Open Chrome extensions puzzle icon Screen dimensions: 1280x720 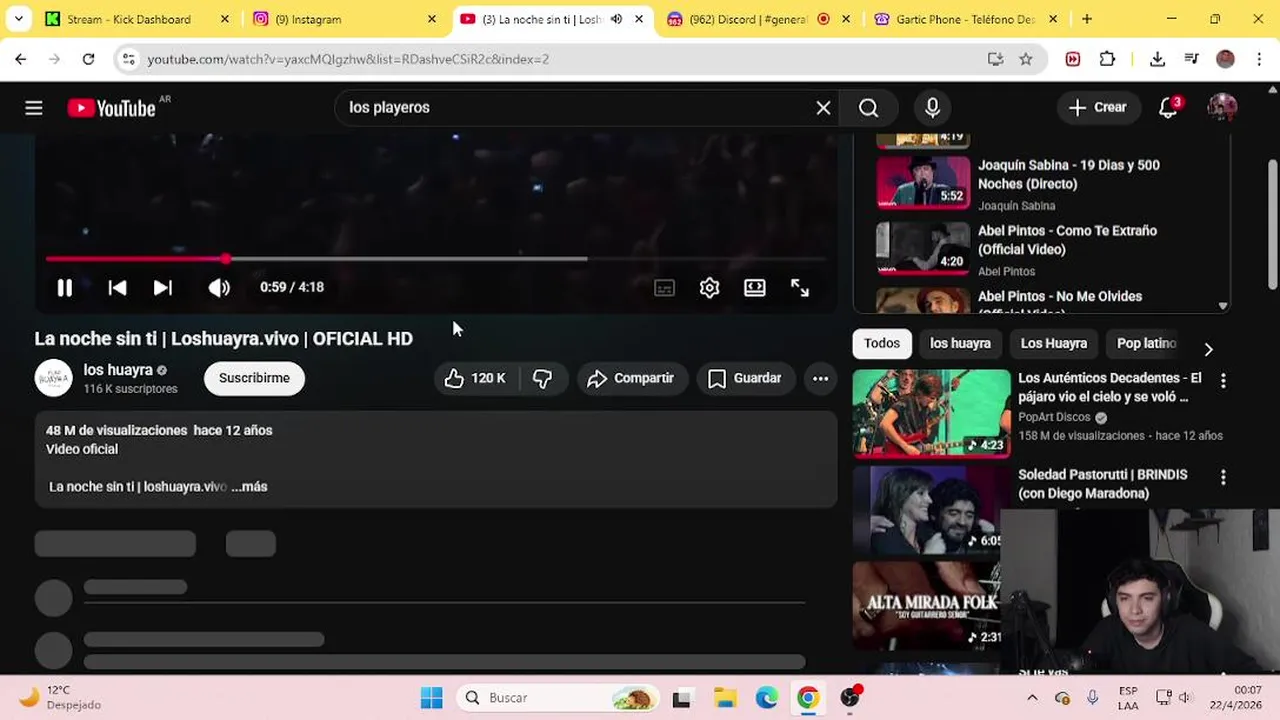1107,59
